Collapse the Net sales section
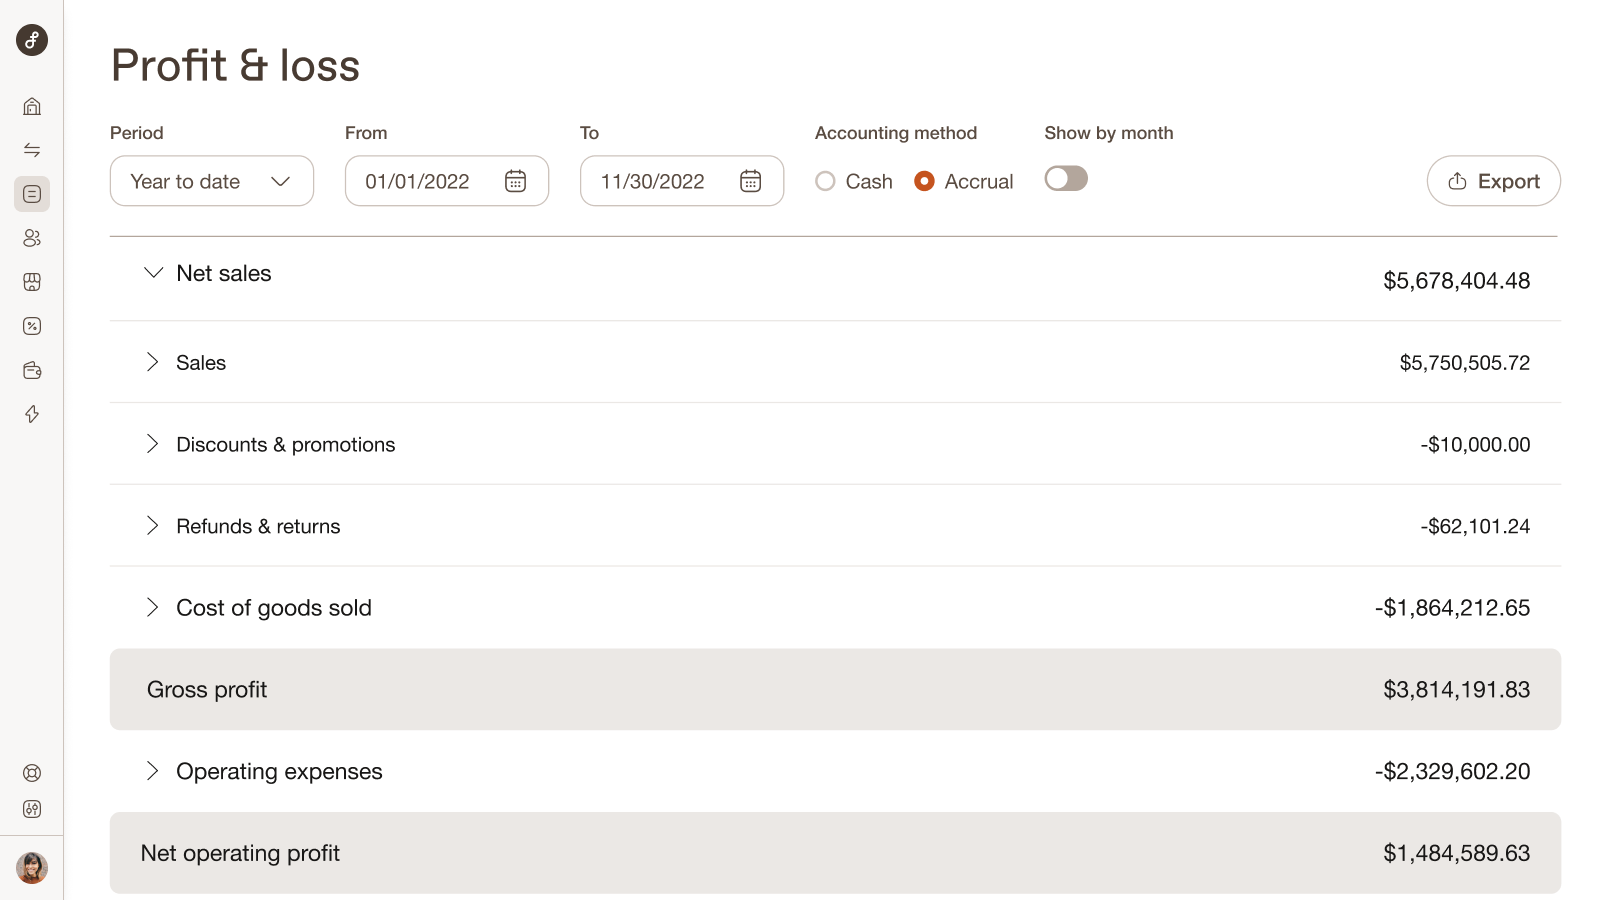The height and width of the screenshot is (900, 1600). tap(153, 272)
